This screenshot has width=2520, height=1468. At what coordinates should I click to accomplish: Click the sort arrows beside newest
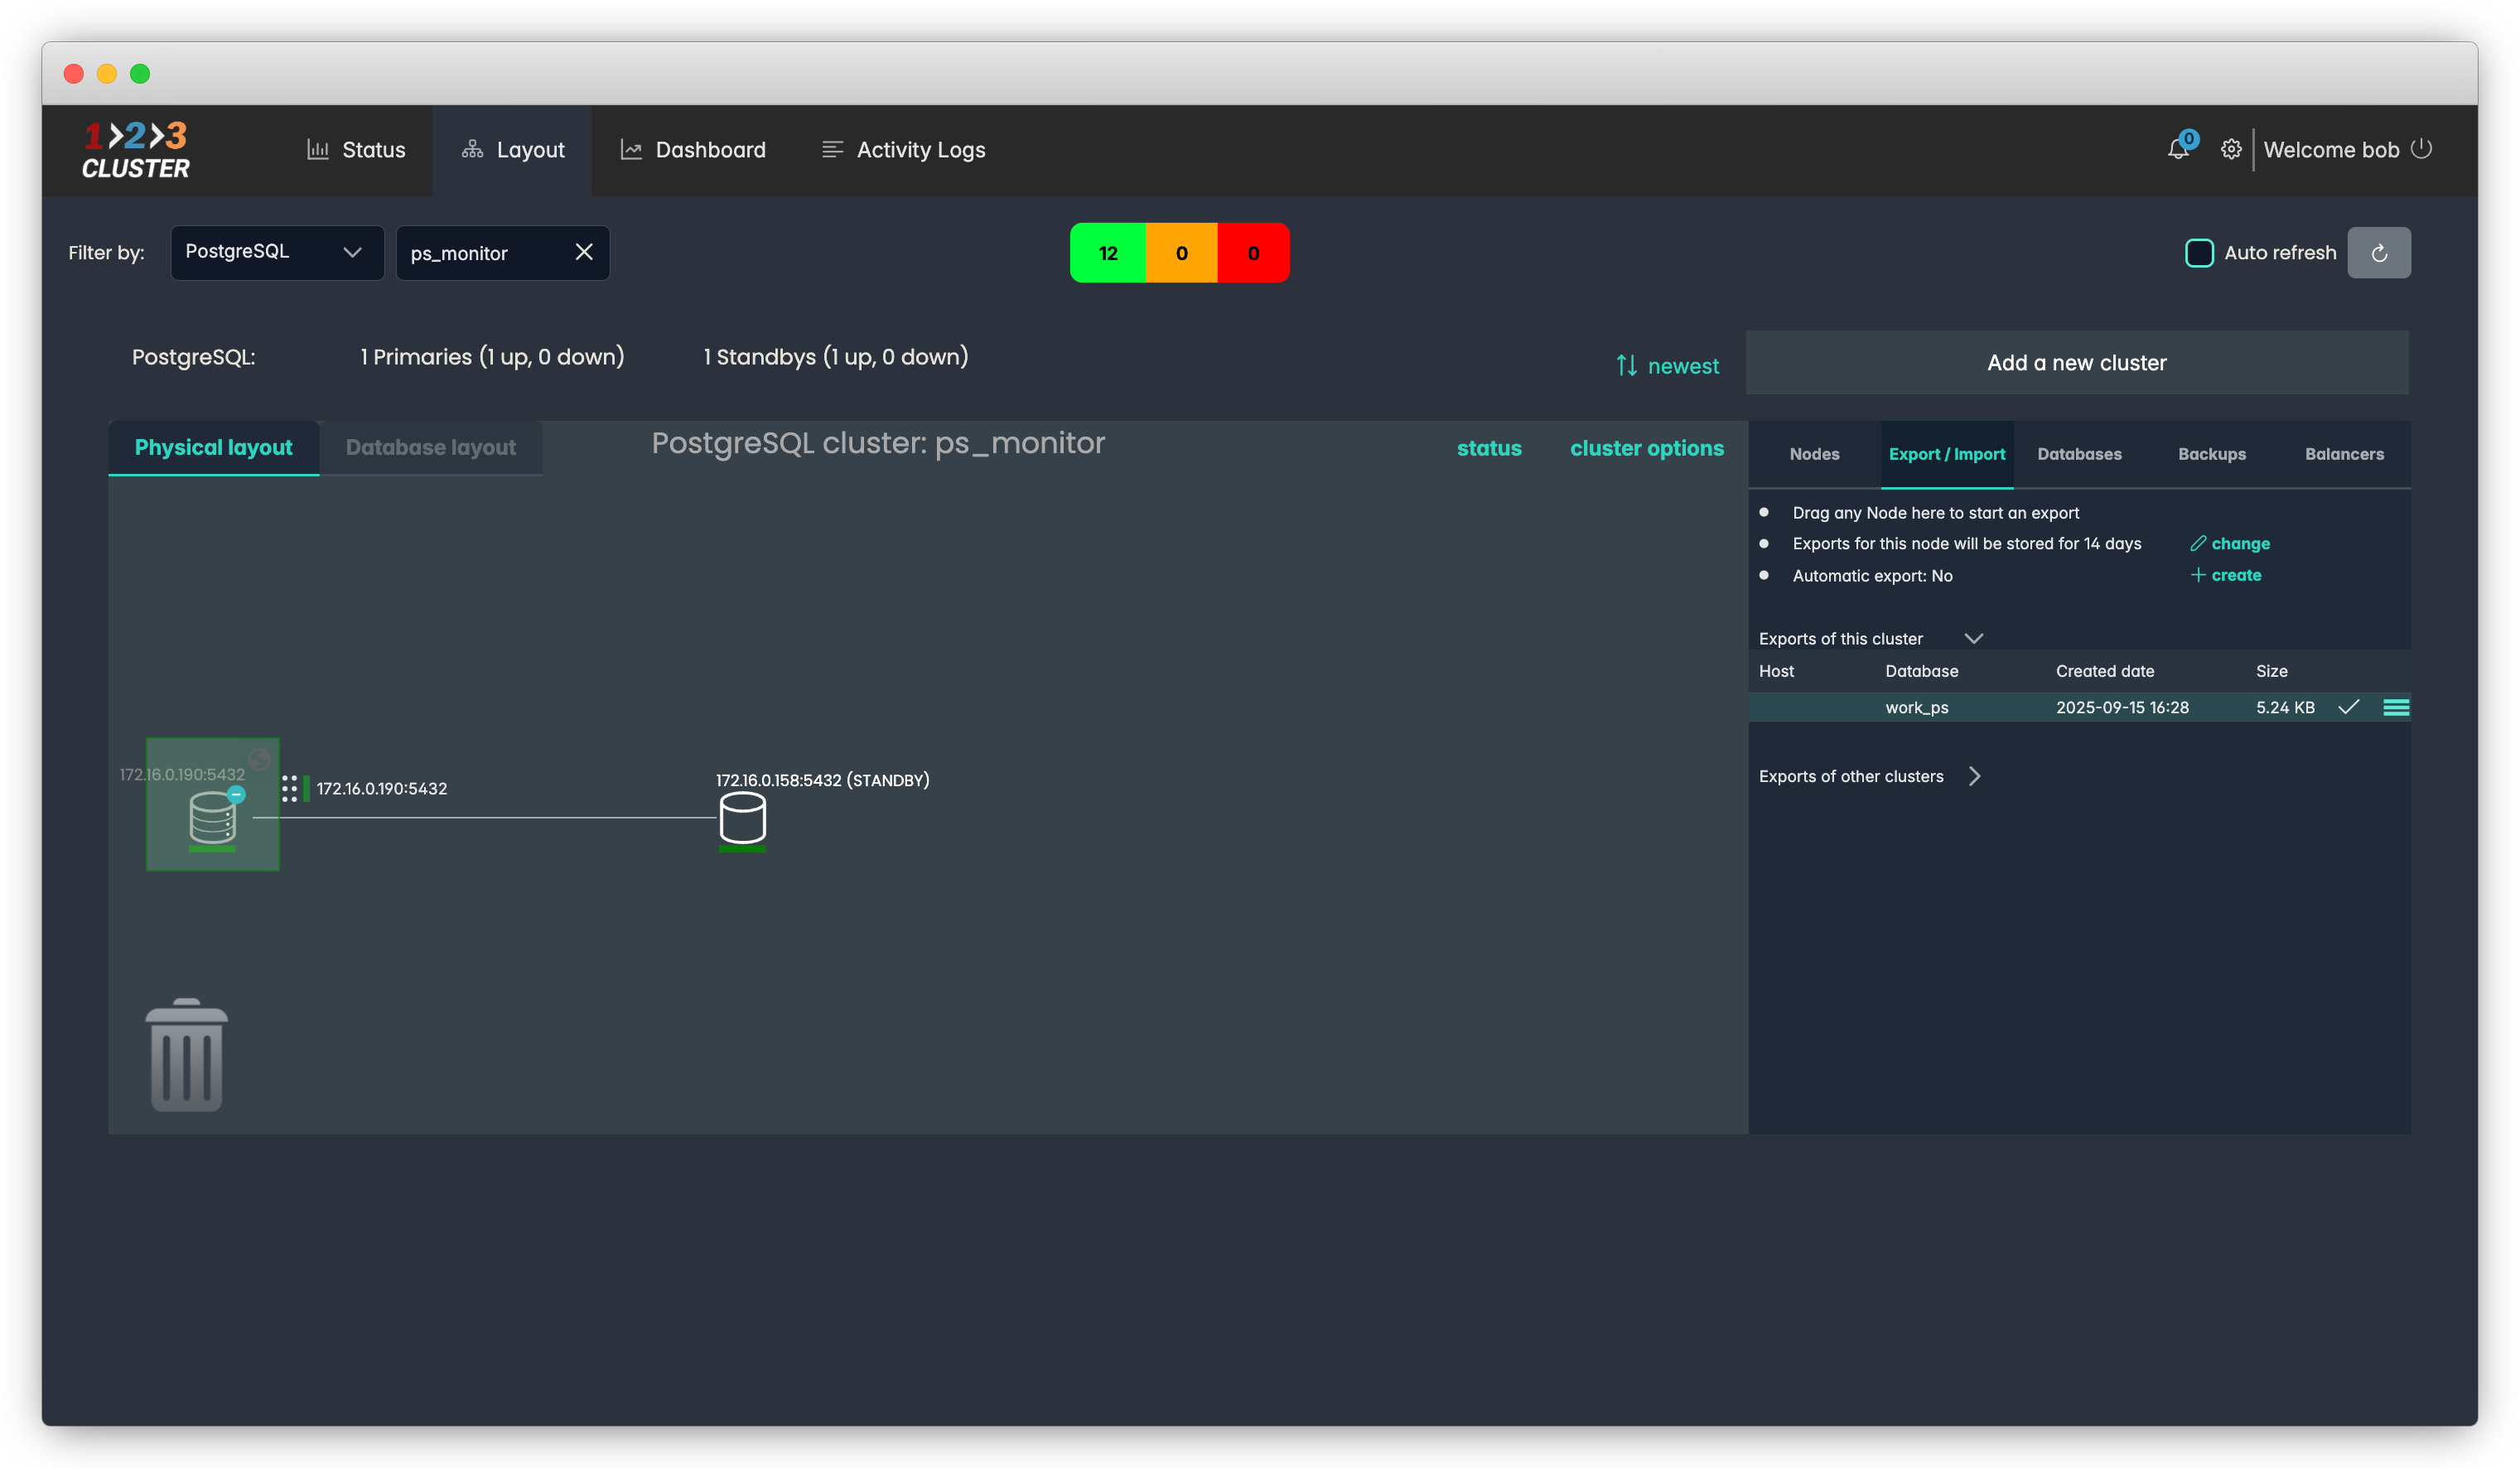point(1627,366)
